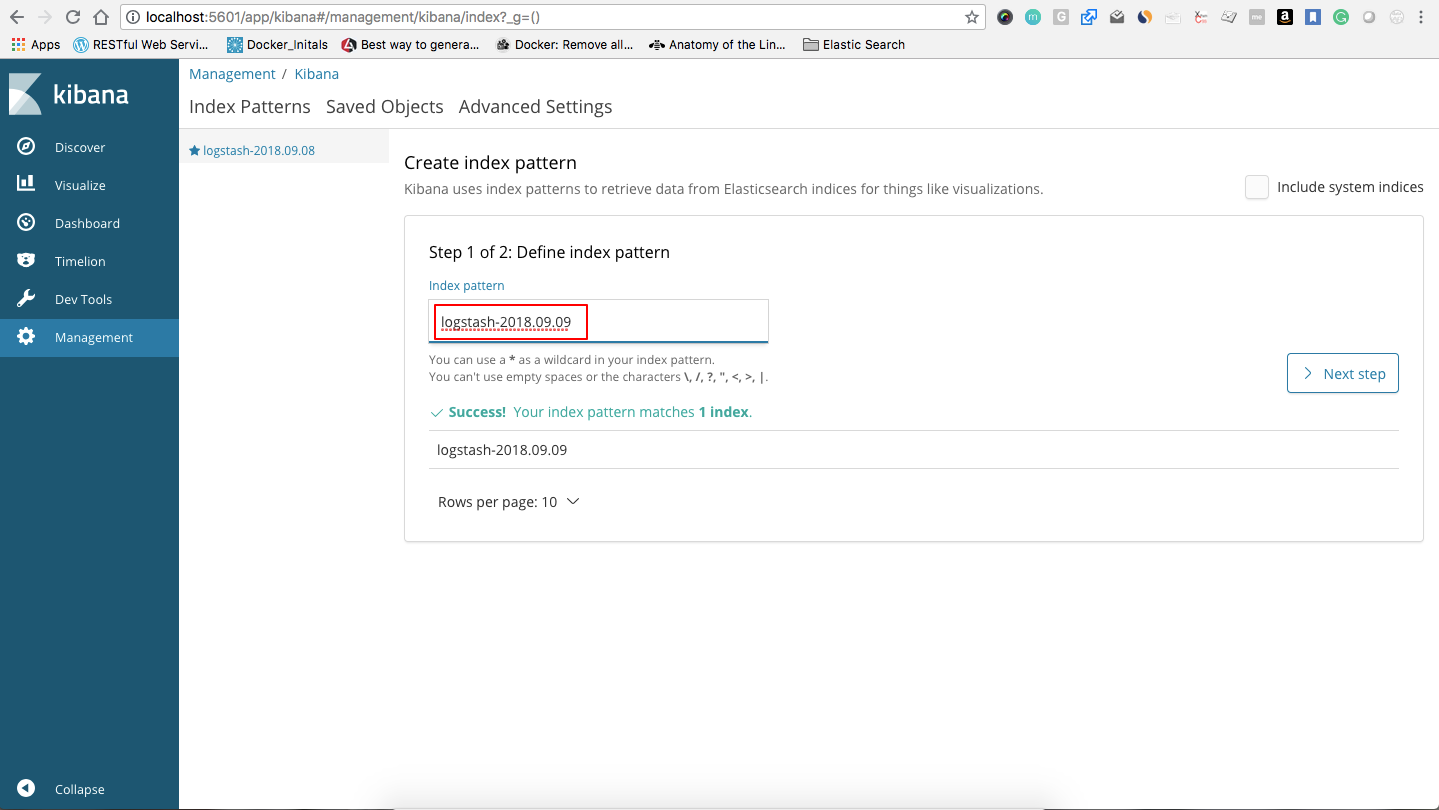The image size is (1439, 810).
Task: Open Management gear icon in sidebar
Action: coord(27,336)
